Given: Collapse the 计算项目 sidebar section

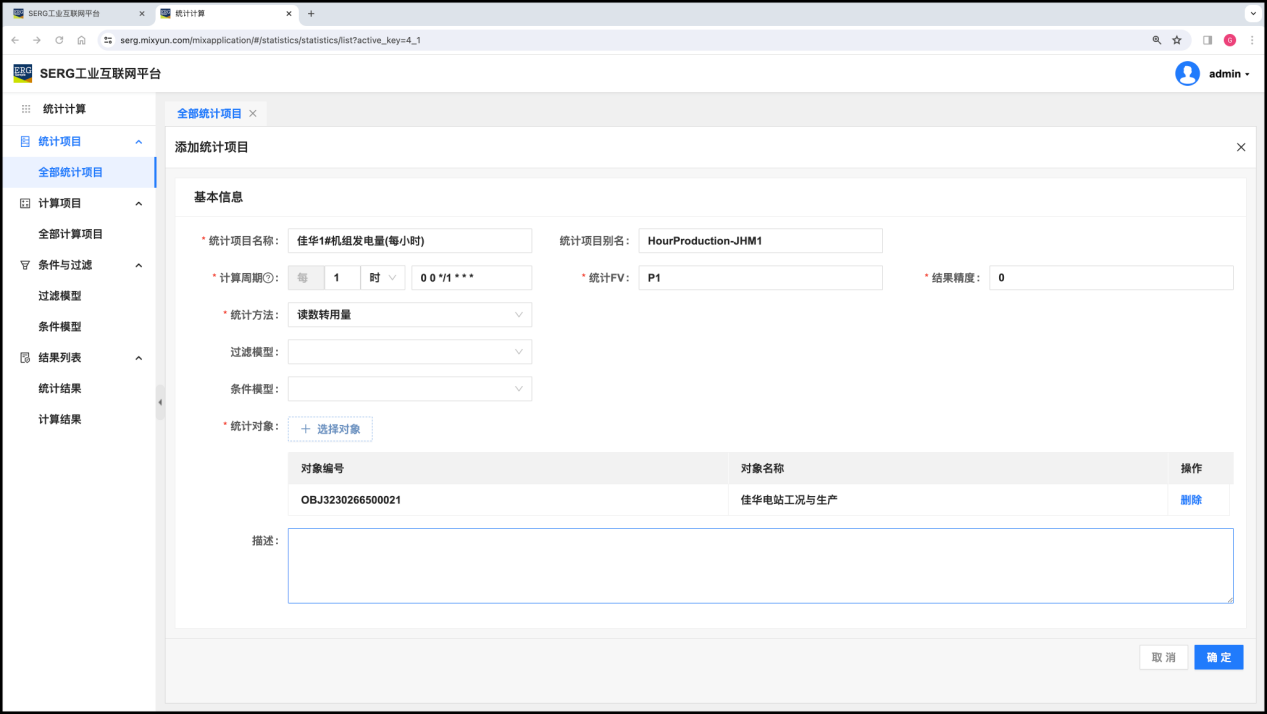Looking at the screenshot, I should click(139, 203).
